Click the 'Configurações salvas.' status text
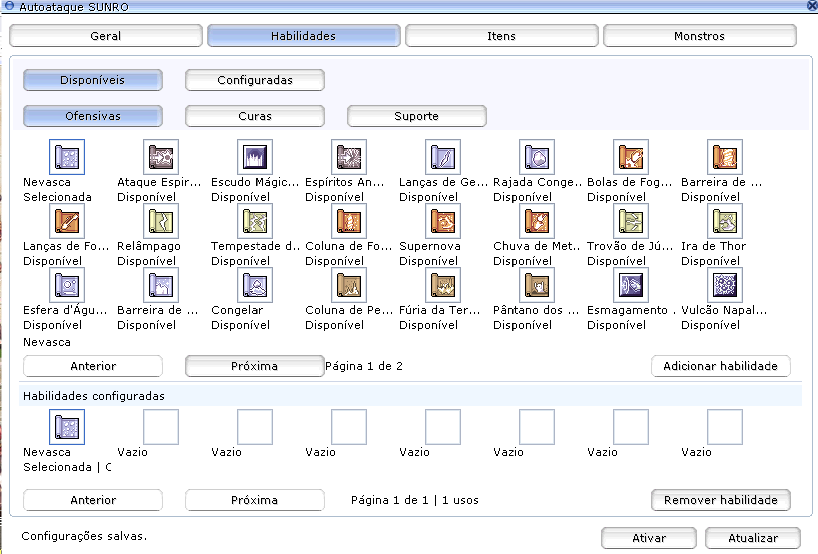Image resolution: width=818 pixels, height=554 pixels. pyautogui.click(x=84, y=536)
